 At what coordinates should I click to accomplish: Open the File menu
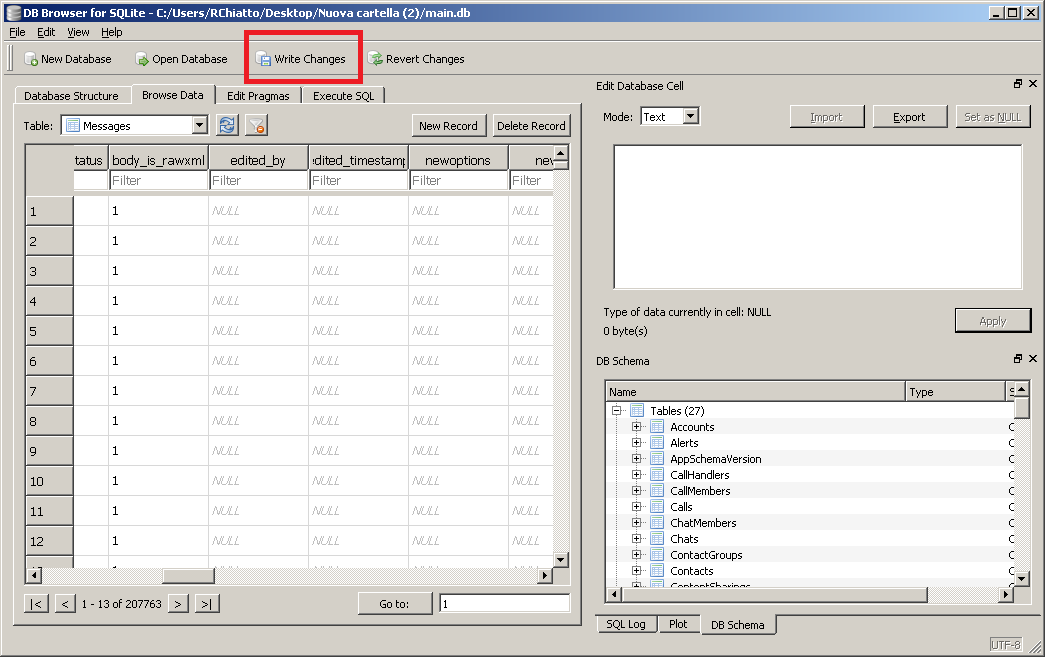17,32
